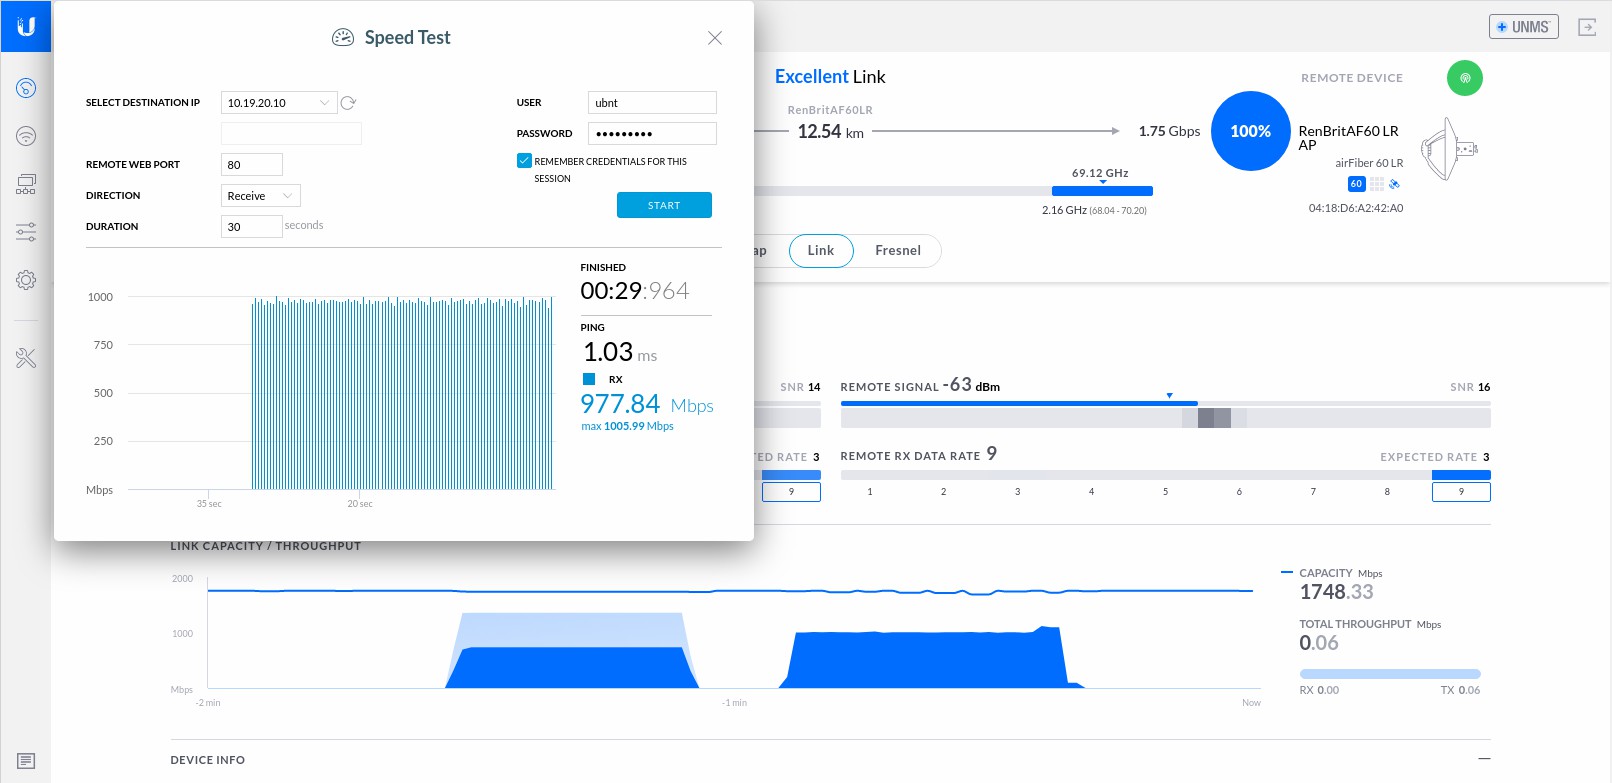1612x783 pixels.
Task: Click the green remote device status icon
Action: (1465, 78)
